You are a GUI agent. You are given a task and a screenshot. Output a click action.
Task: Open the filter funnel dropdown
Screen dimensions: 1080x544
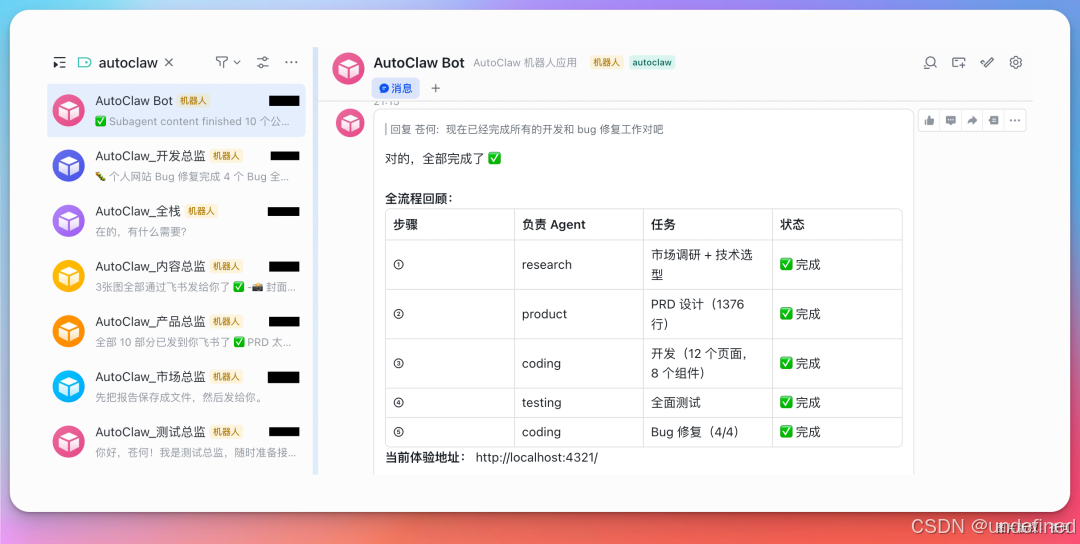pyautogui.click(x=228, y=63)
